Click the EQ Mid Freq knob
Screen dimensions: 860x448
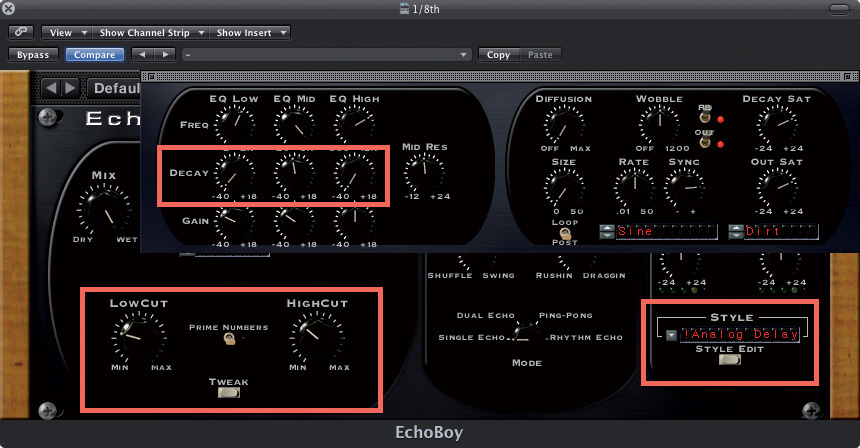[x=295, y=124]
